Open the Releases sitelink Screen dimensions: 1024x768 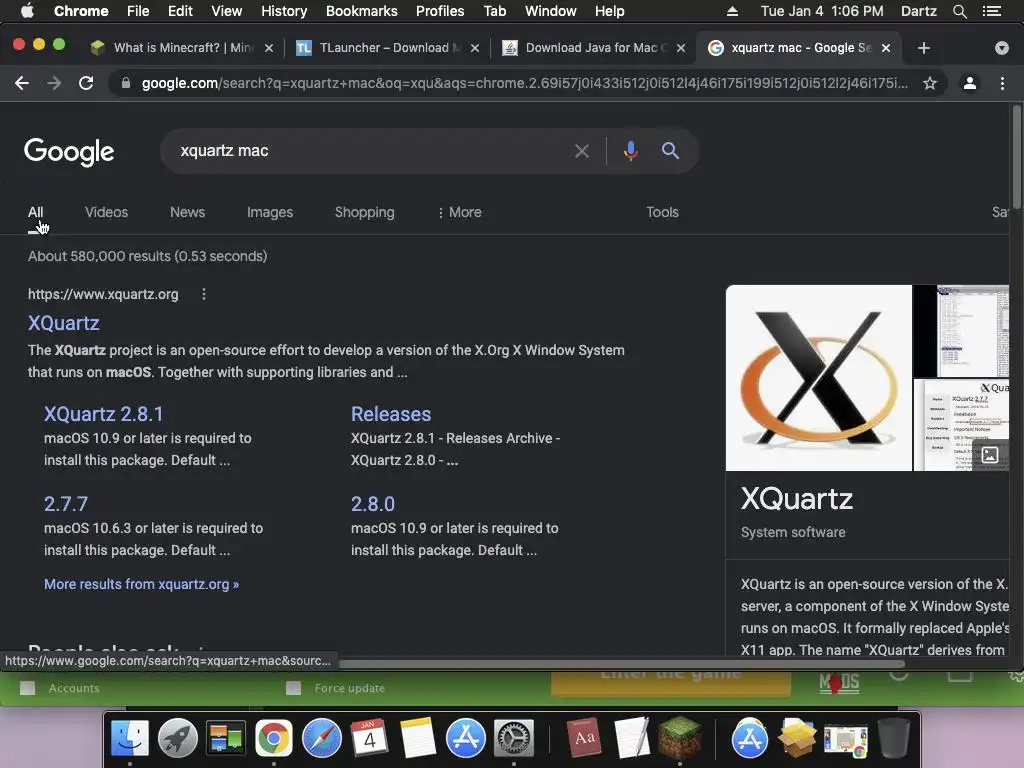click(391, 414)
